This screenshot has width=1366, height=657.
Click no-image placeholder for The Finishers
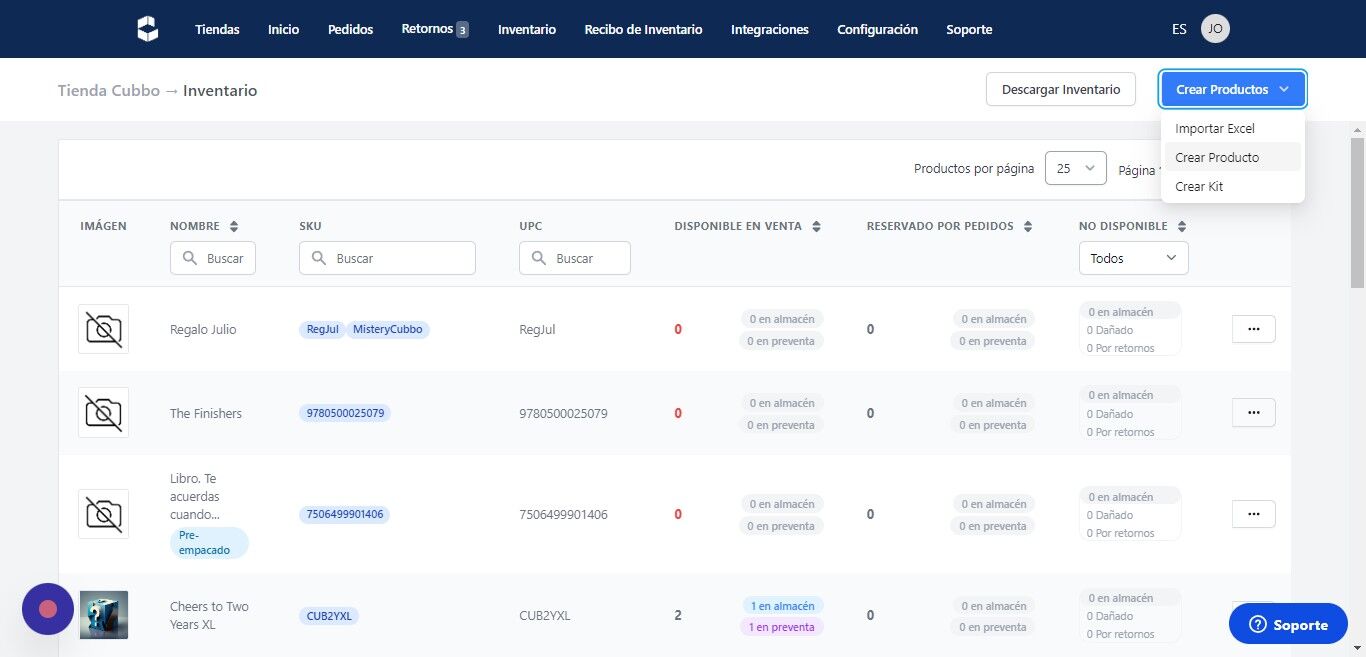pyautogui.click(x=103, y=413)
